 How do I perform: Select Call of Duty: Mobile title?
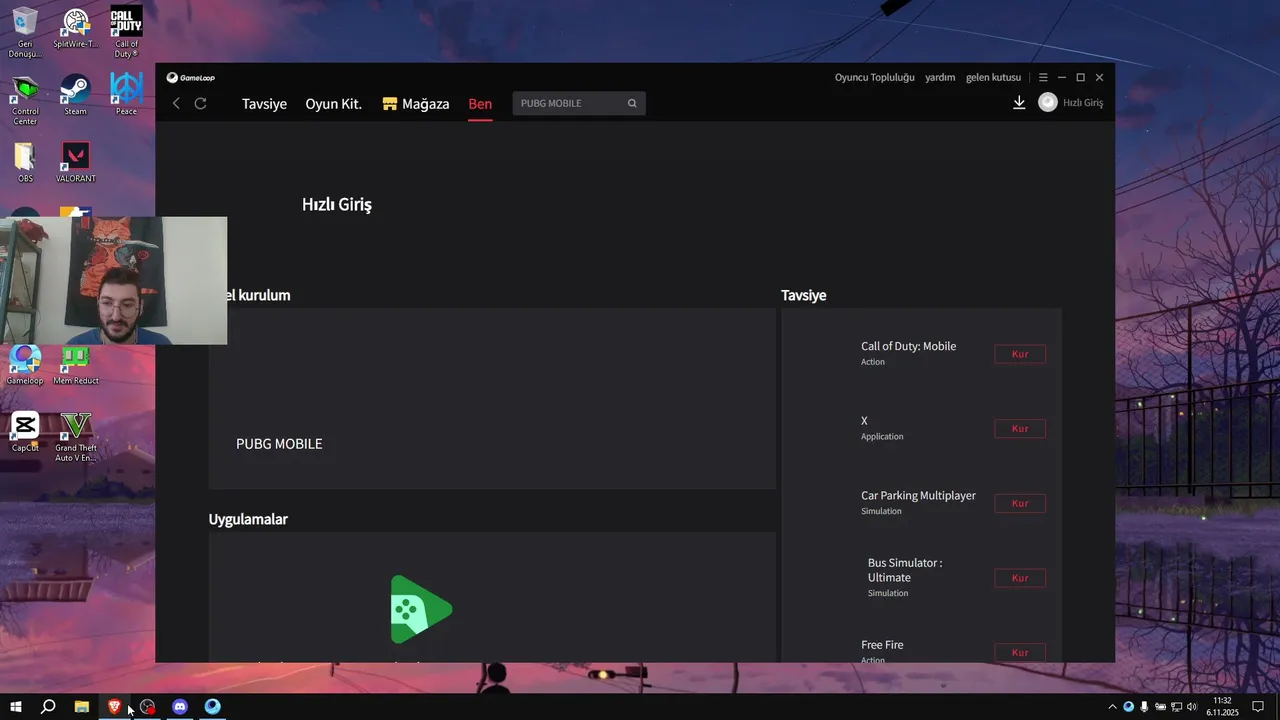pos(908,346)
